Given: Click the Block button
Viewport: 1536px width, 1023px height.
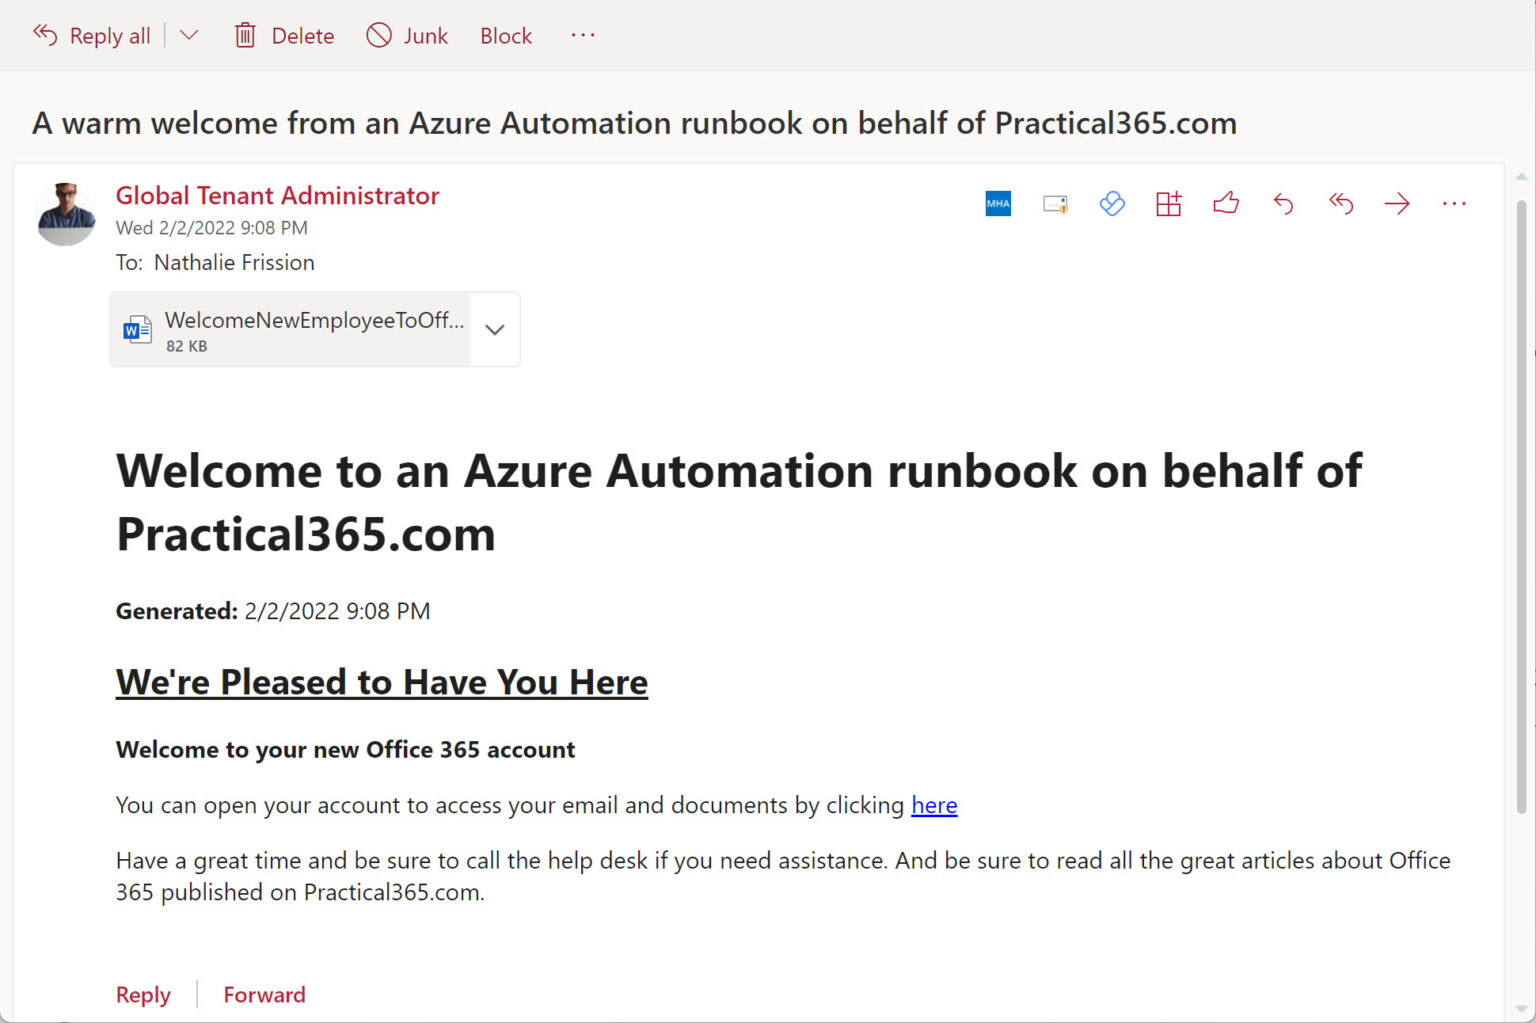Looking at the screenshot, I should [x=506, y=36].
